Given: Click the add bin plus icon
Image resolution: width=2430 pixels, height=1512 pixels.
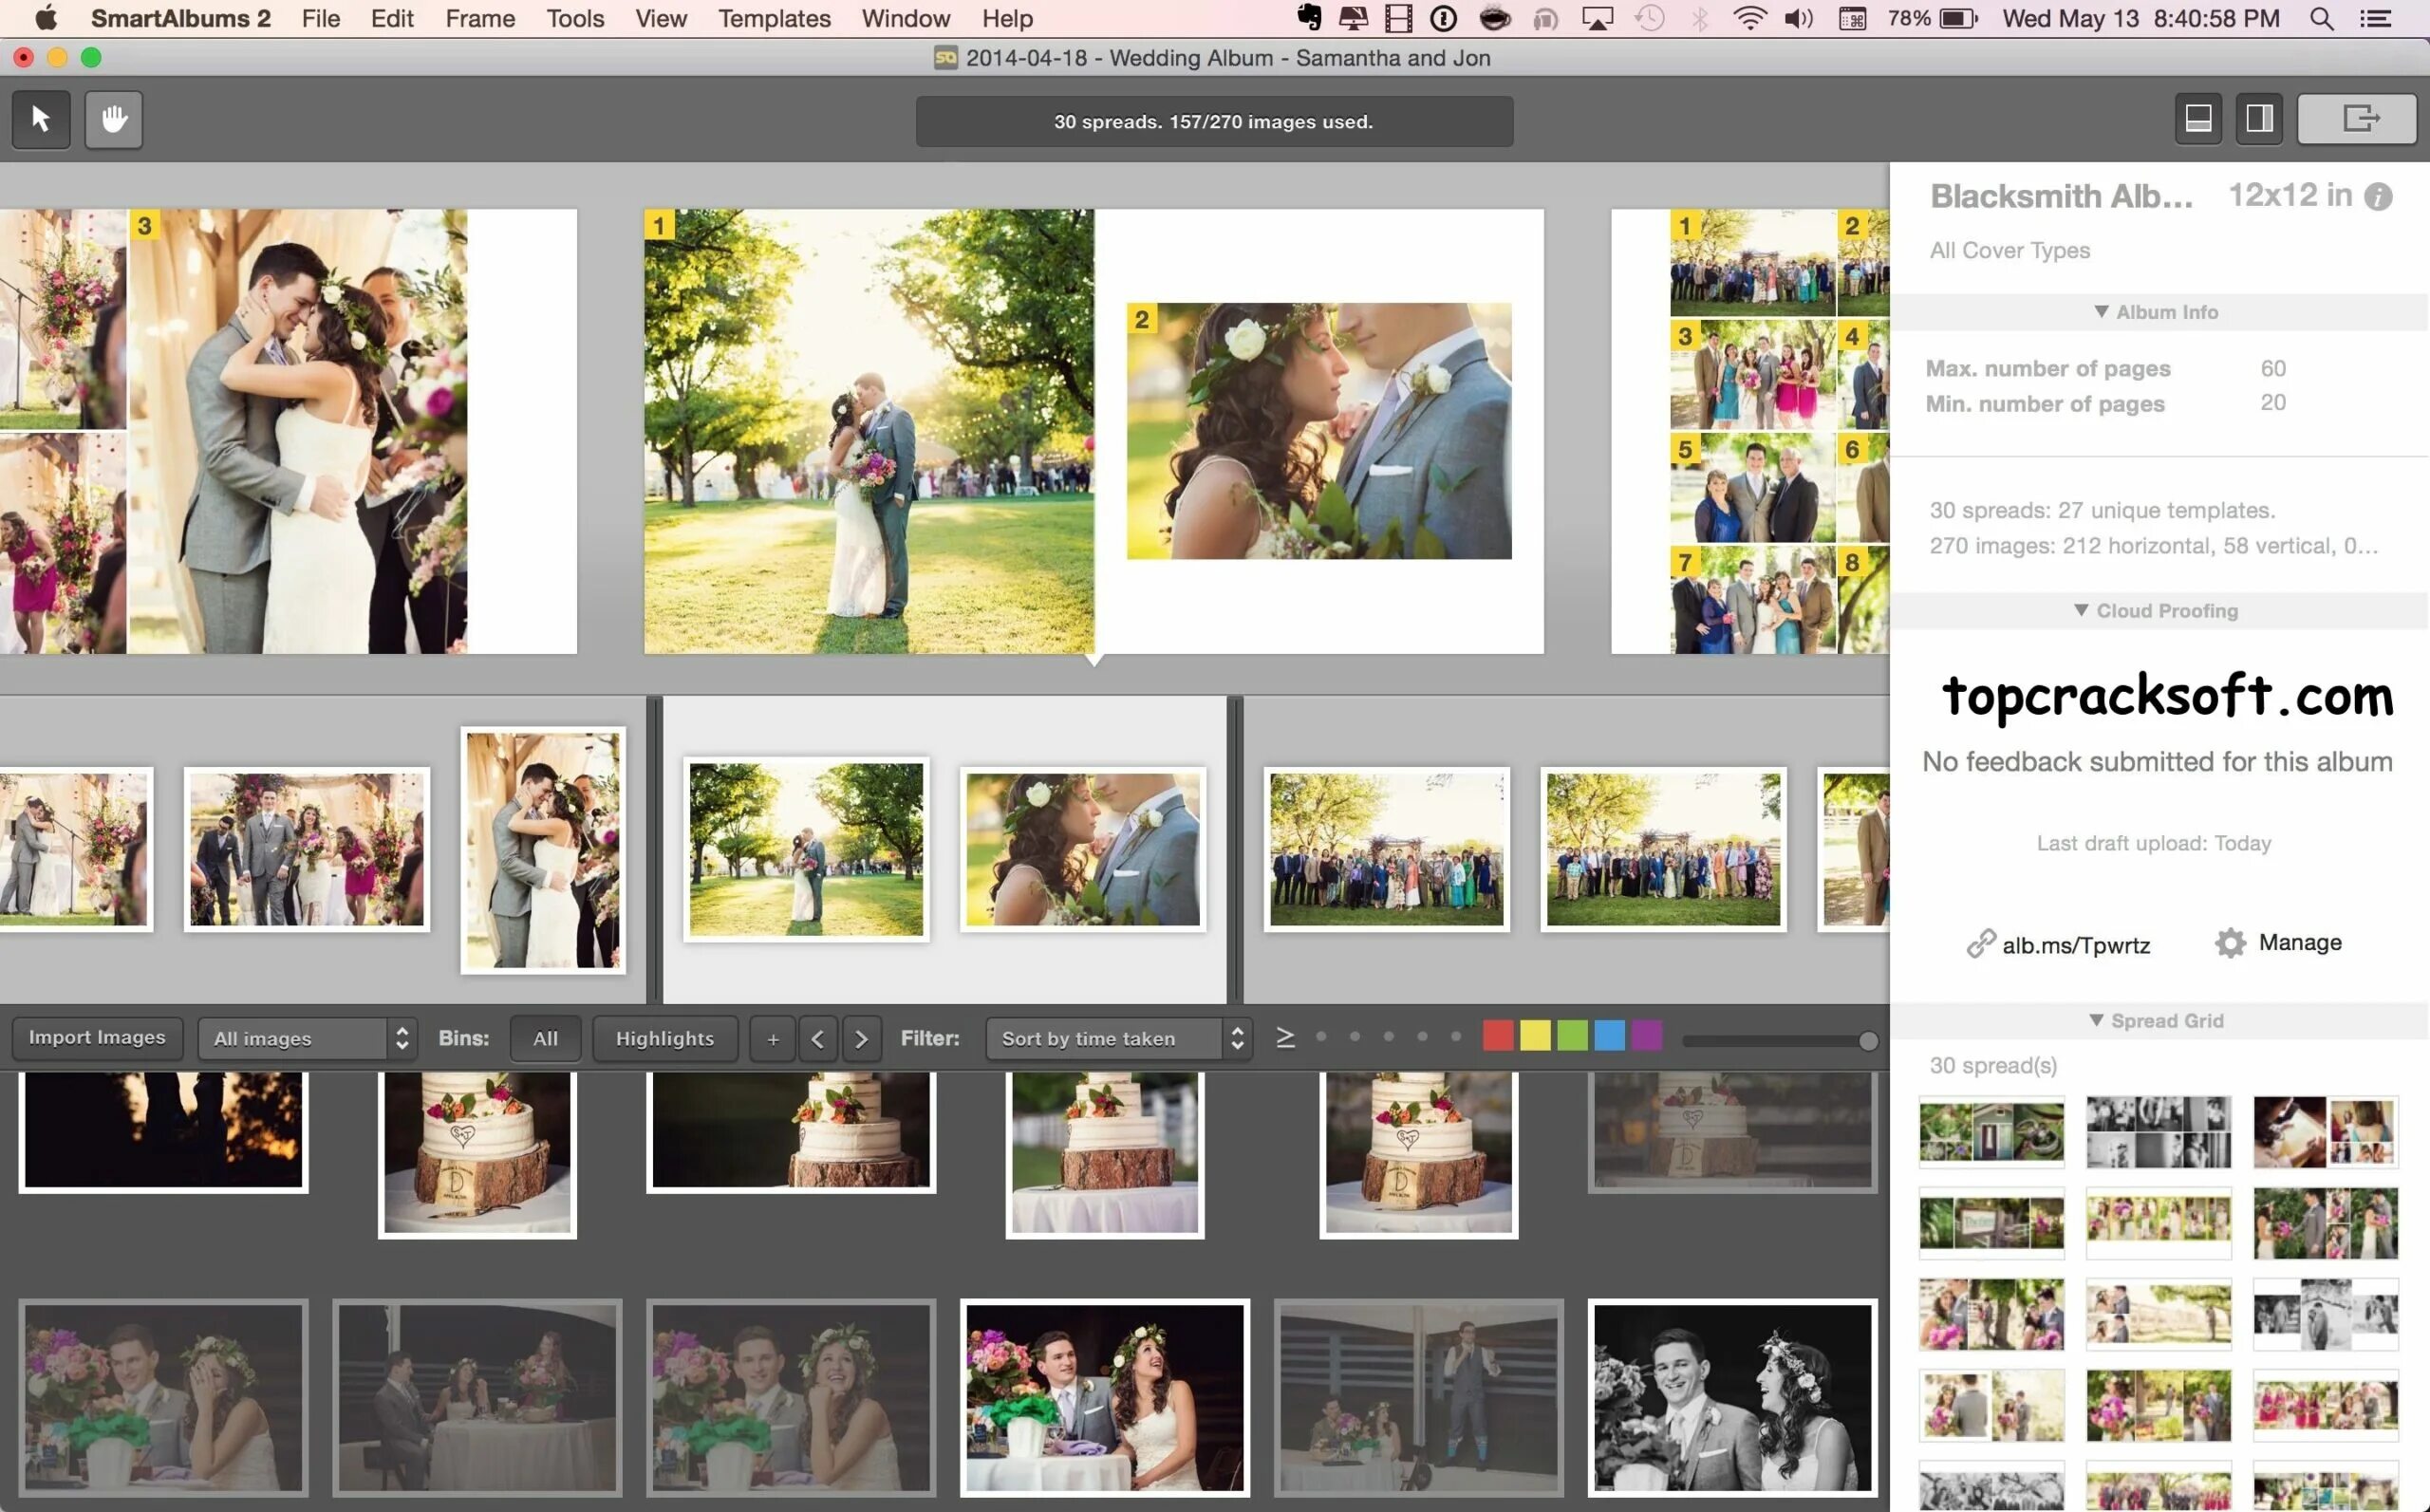Looking at the screenshot, I should pyautogui.click(x=772, y=1039).
